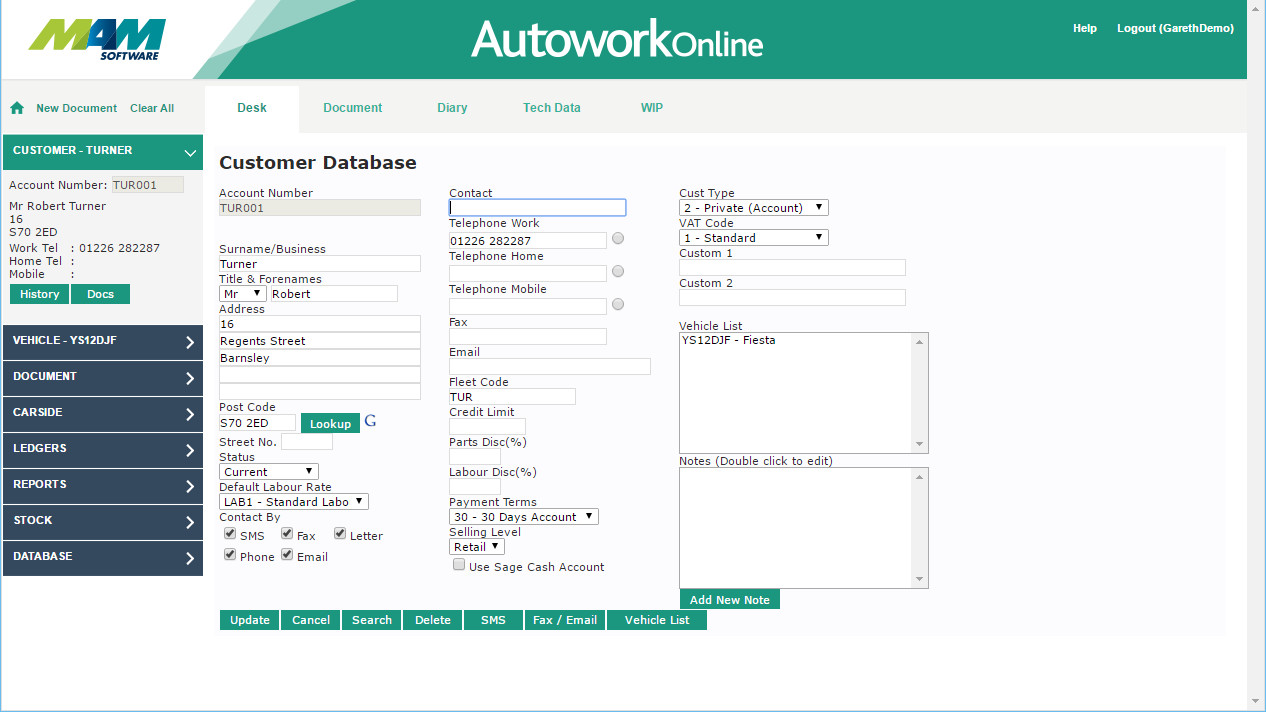Click the Google lookup icon next to Lookup

click(x=370, y=421)
